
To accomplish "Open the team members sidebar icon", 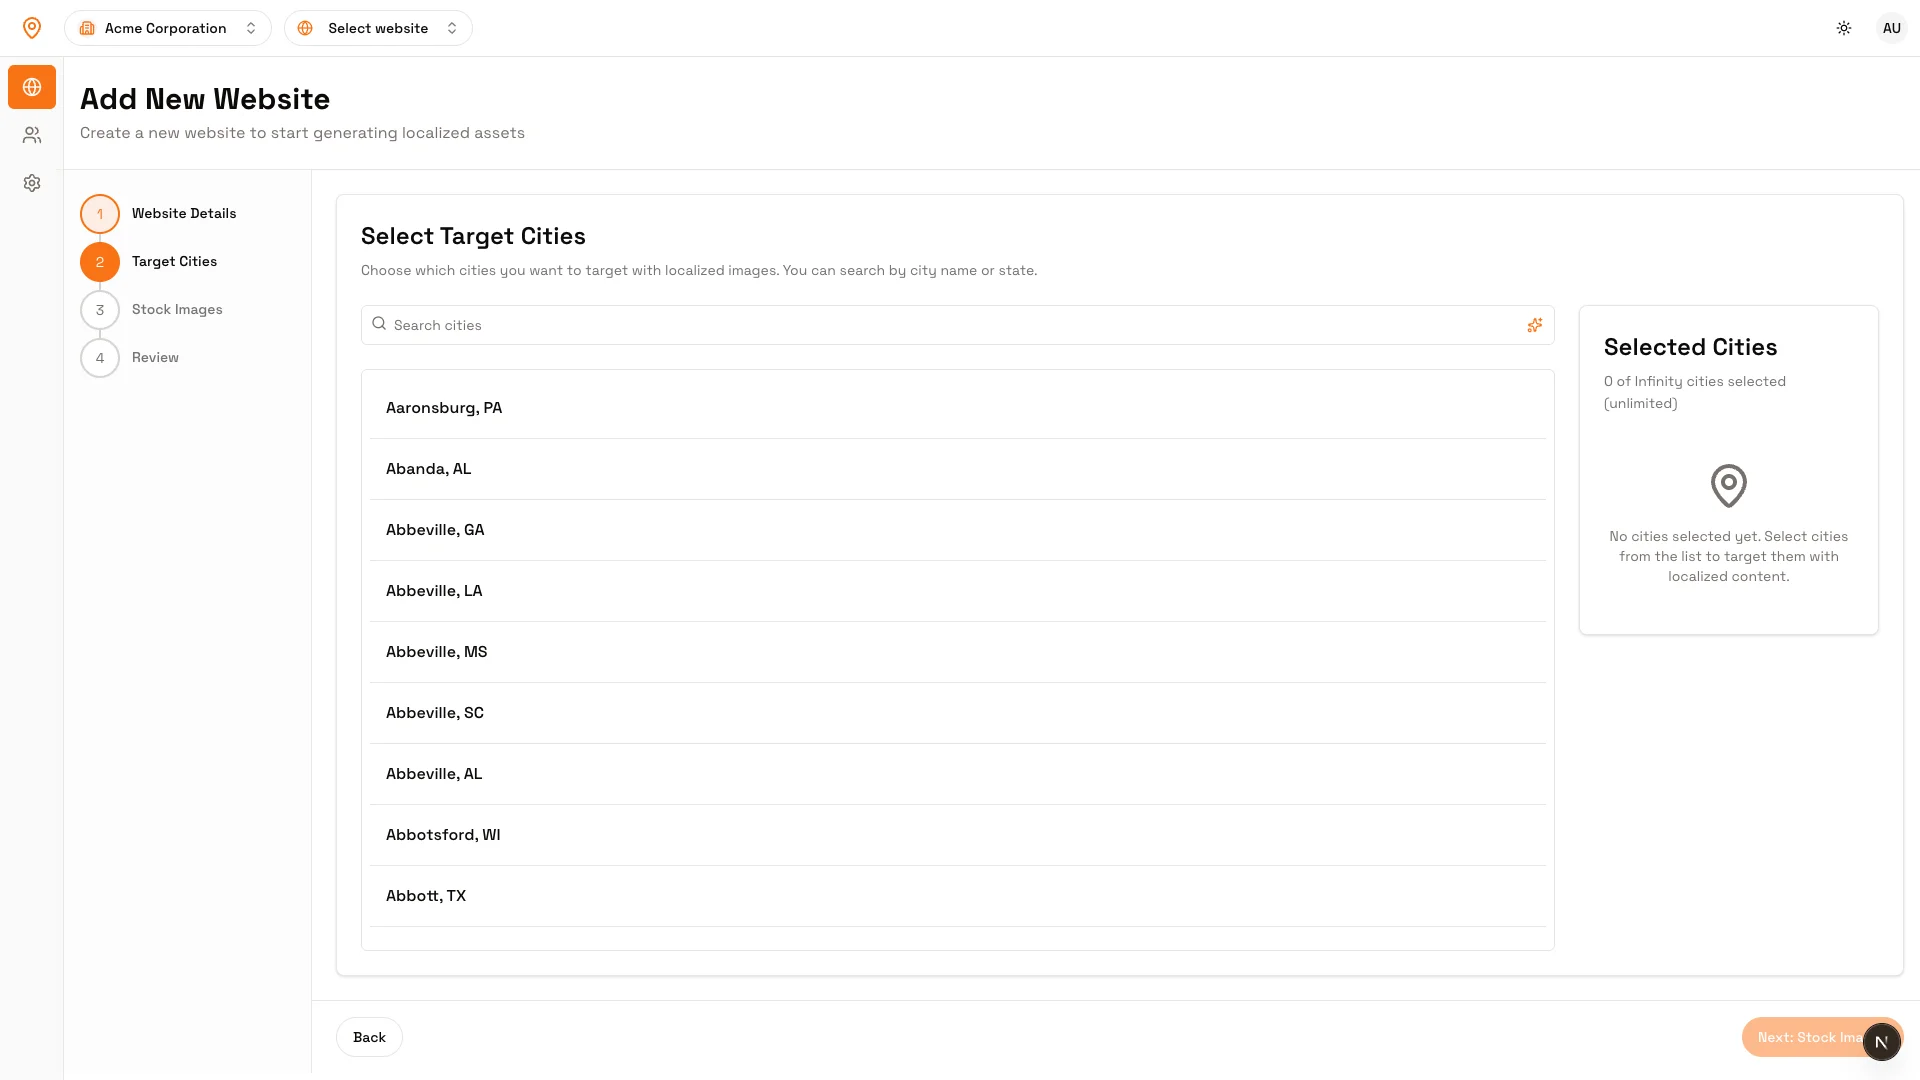I will click(x=32, y=135).
